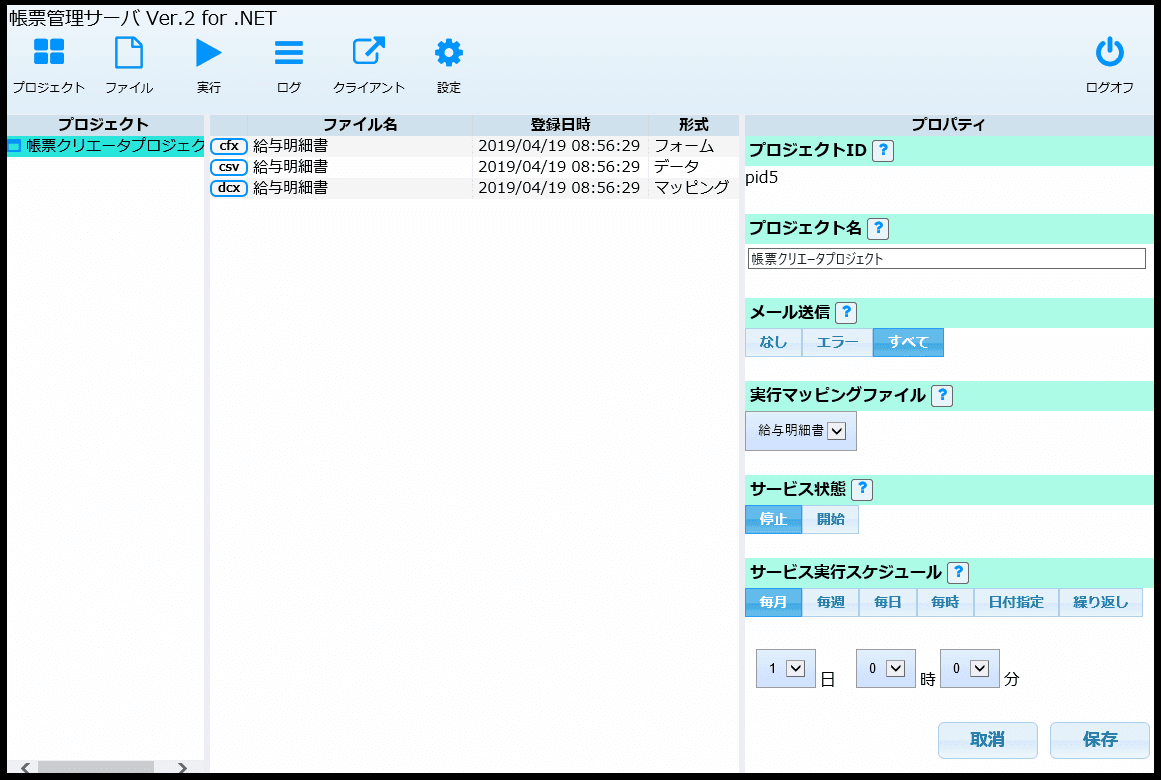This screenshot has width=1161, height=780.
Task: Click the ファイル名 column header
Action: 360,124
